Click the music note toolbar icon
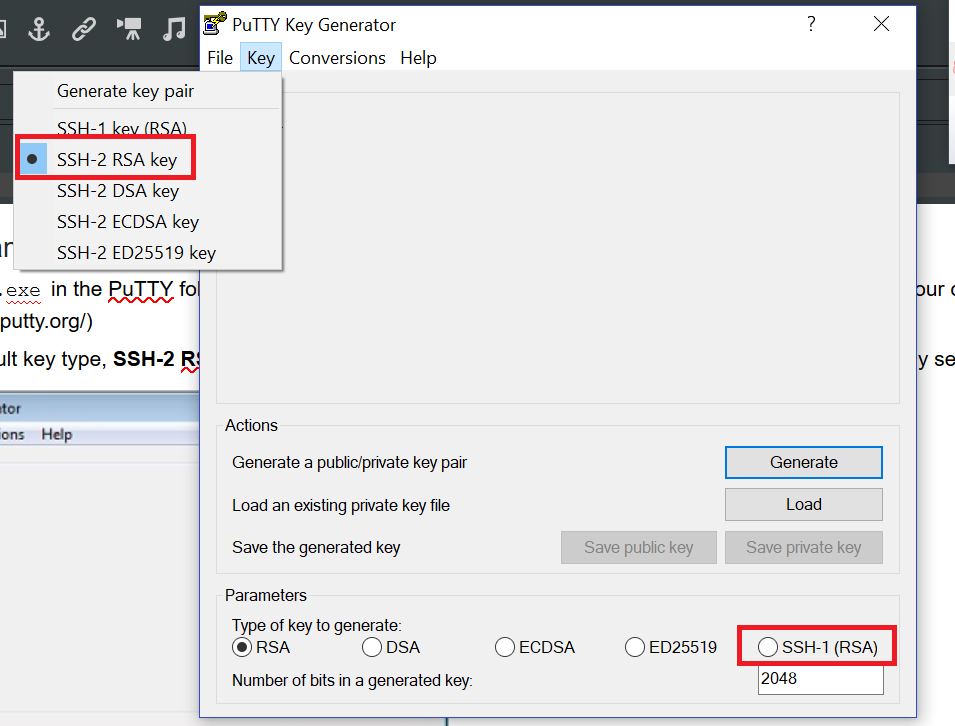Viewport: 955px width, 726px height. 175,29
